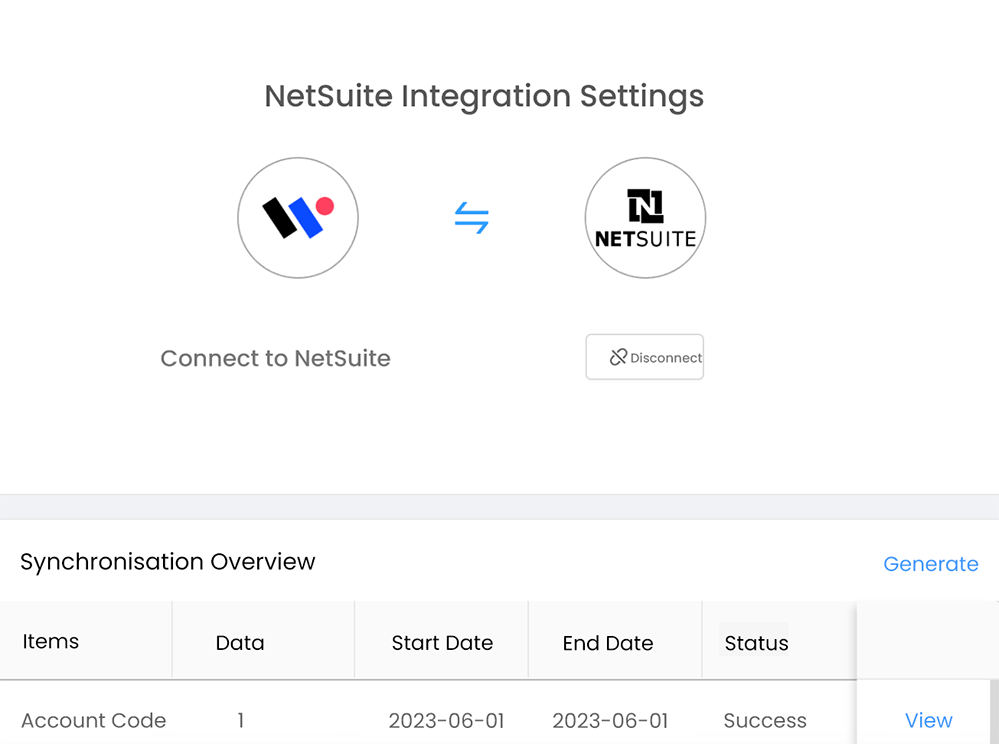Click the start date 2023-06-01 cell
Image resolution: width=999 pixels, height=744 pixels.
tap(447, 720)
